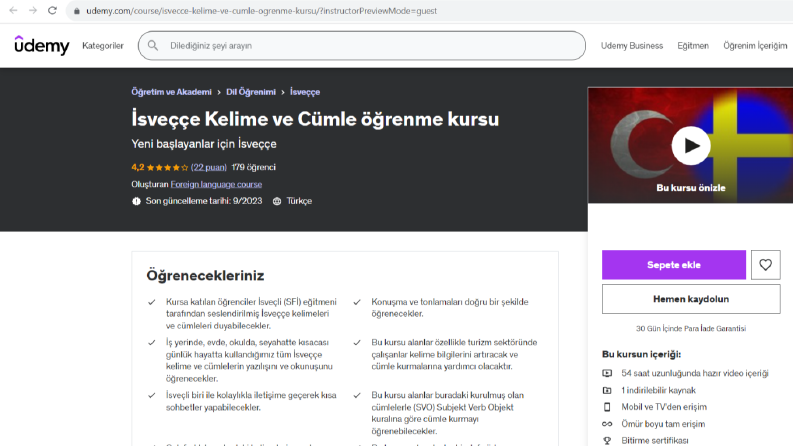Click the checkmark beside 'Kursa katılan öğrenciler'
The width and height of the screenshot is (793, 446).
click(151, 302)
